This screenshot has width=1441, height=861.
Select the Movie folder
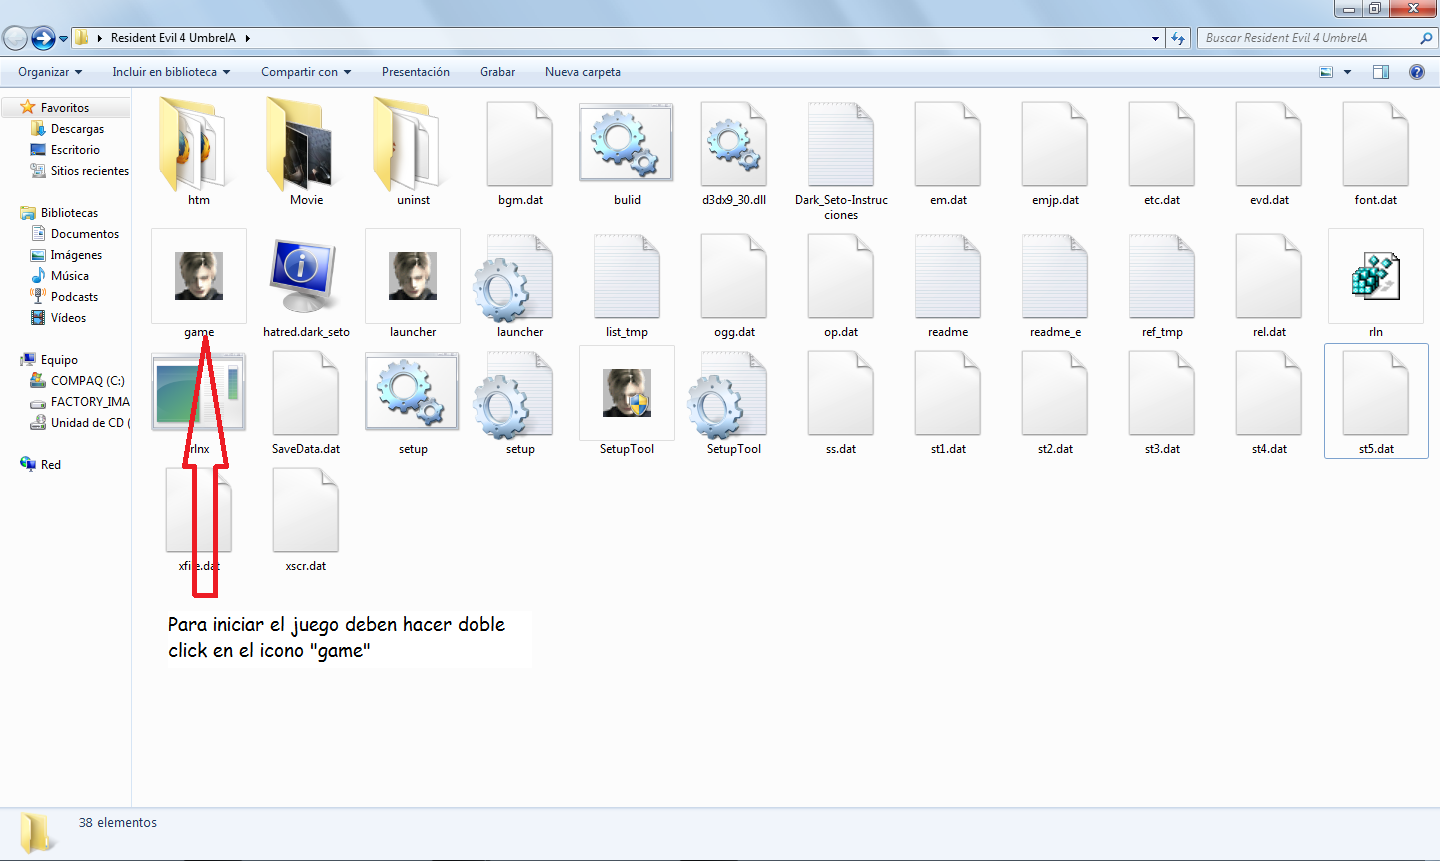coord(306,152)
